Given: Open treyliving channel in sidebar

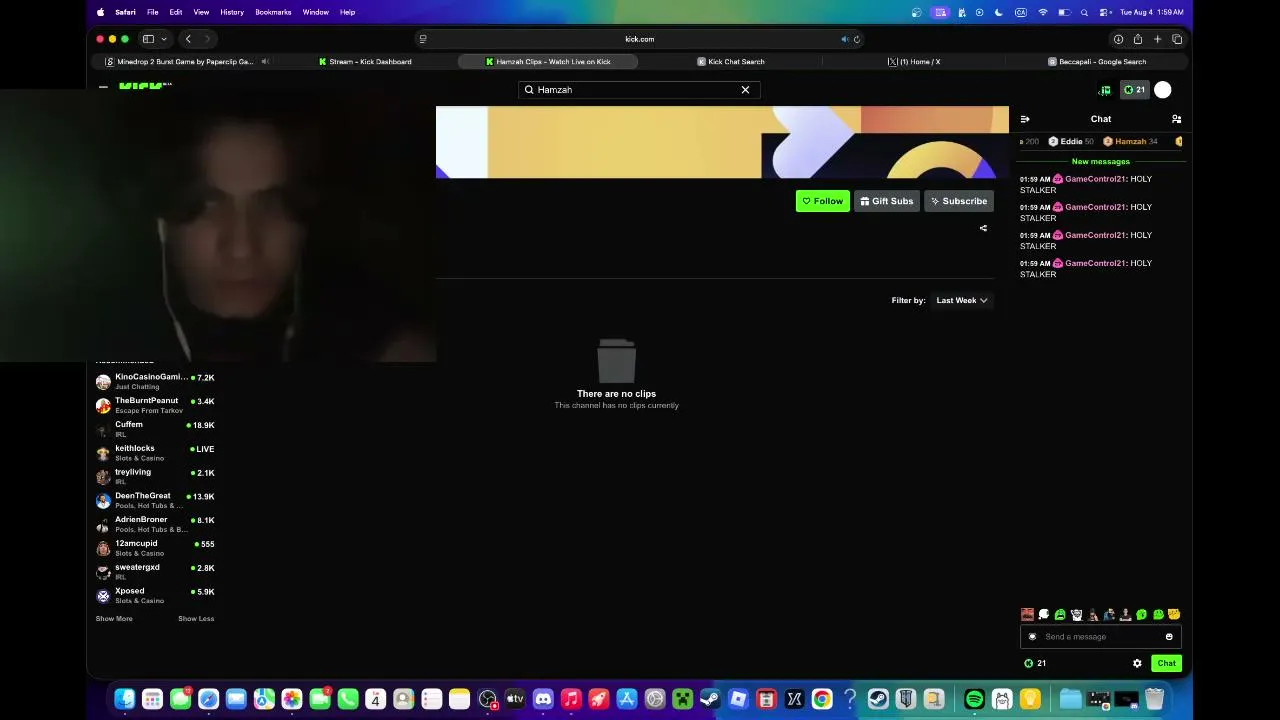Looking at the screenshot, I should coord(155,477).
